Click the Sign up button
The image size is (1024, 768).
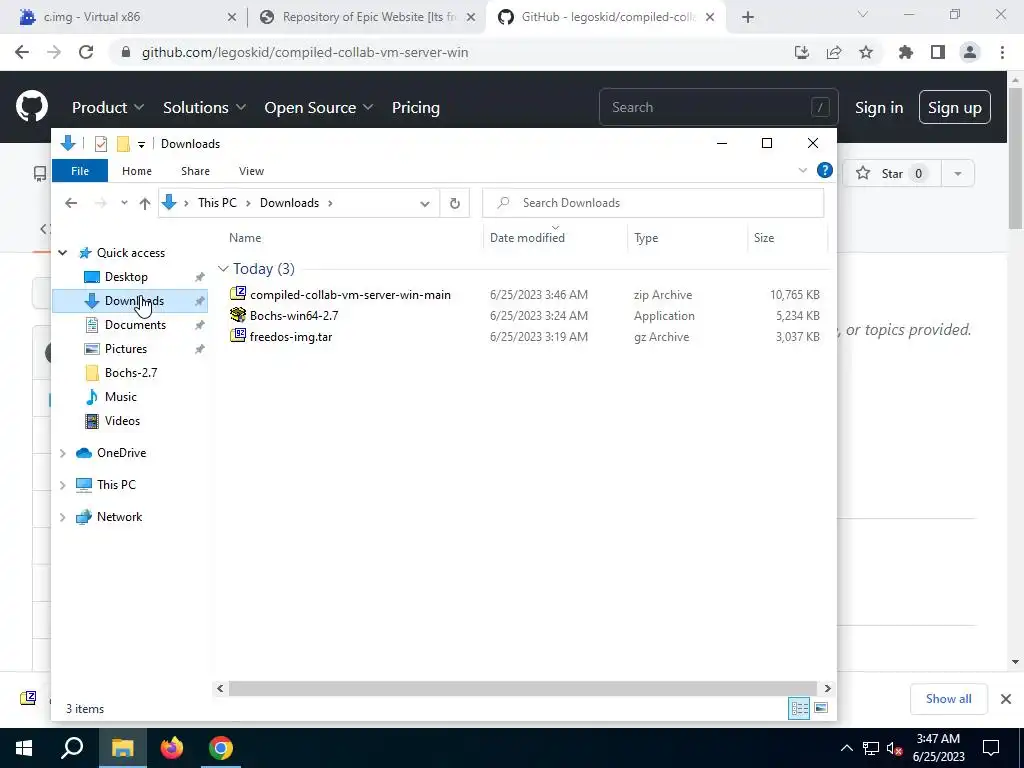[955, 107]
